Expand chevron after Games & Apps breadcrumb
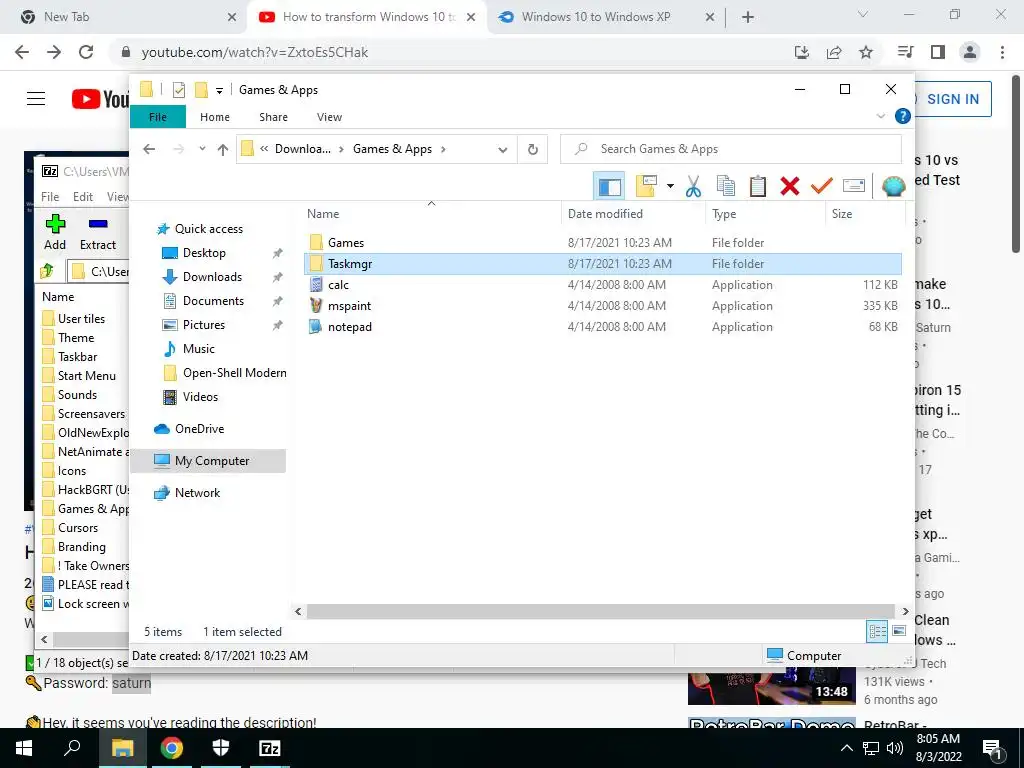The height and width of the screenshot is (768, 1024). pyautogui.click(x=443, y=149)
